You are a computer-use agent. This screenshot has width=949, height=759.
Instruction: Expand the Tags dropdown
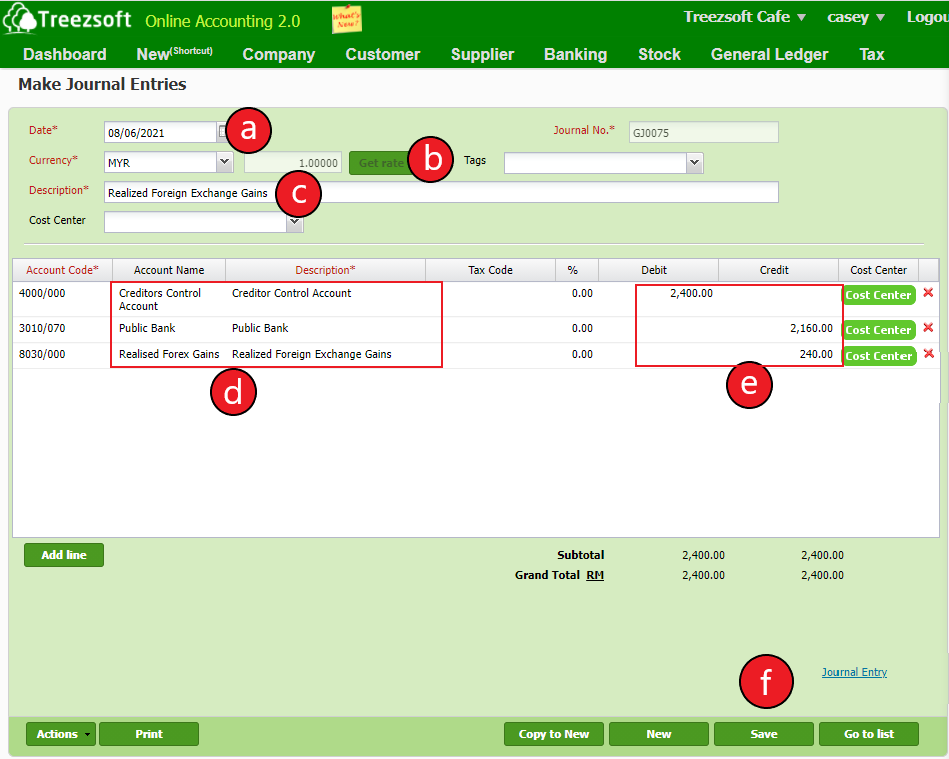[x=695, y=162]
